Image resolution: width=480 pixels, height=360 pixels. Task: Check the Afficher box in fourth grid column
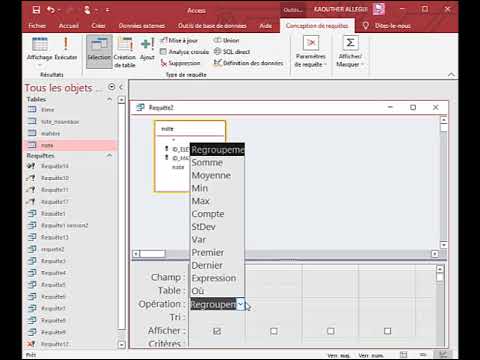387,331
